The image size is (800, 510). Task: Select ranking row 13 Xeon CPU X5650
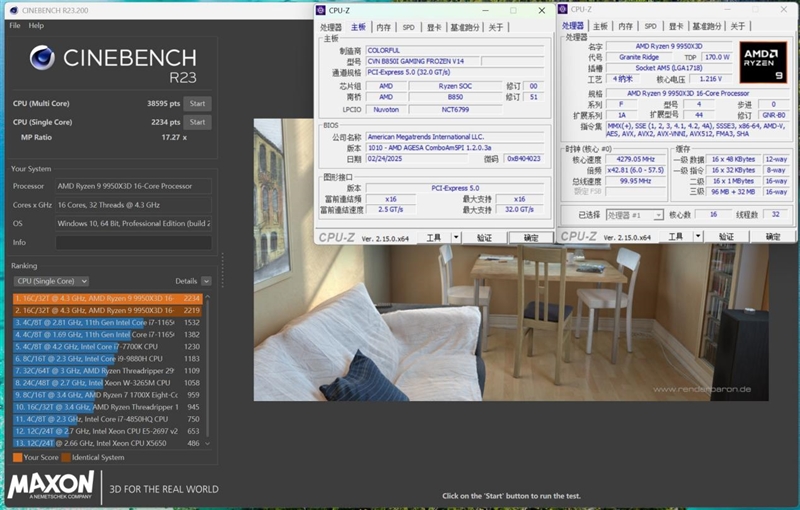click(108, 443)
